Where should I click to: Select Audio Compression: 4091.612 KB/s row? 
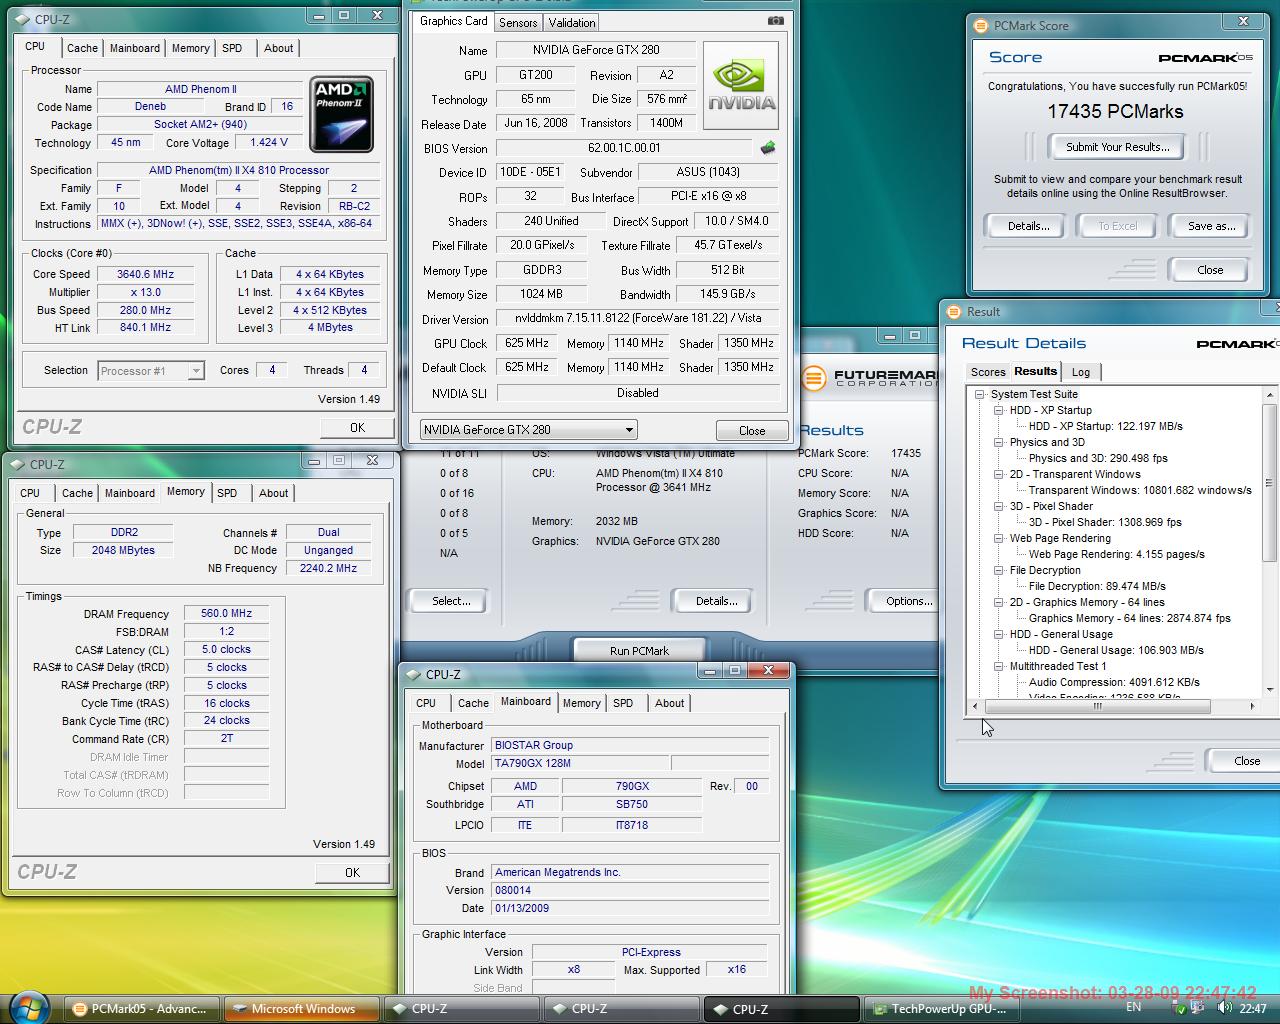pos(1114,682)
